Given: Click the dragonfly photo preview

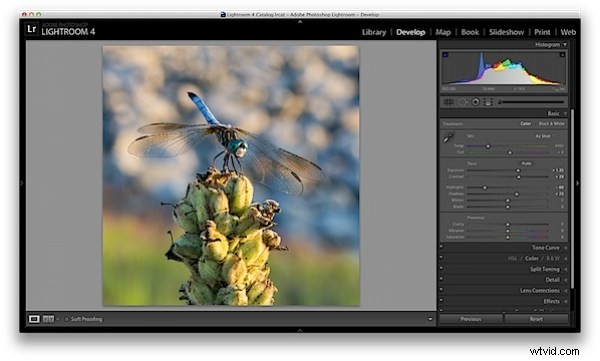Looking at the screenshot, I should point(231,176).
